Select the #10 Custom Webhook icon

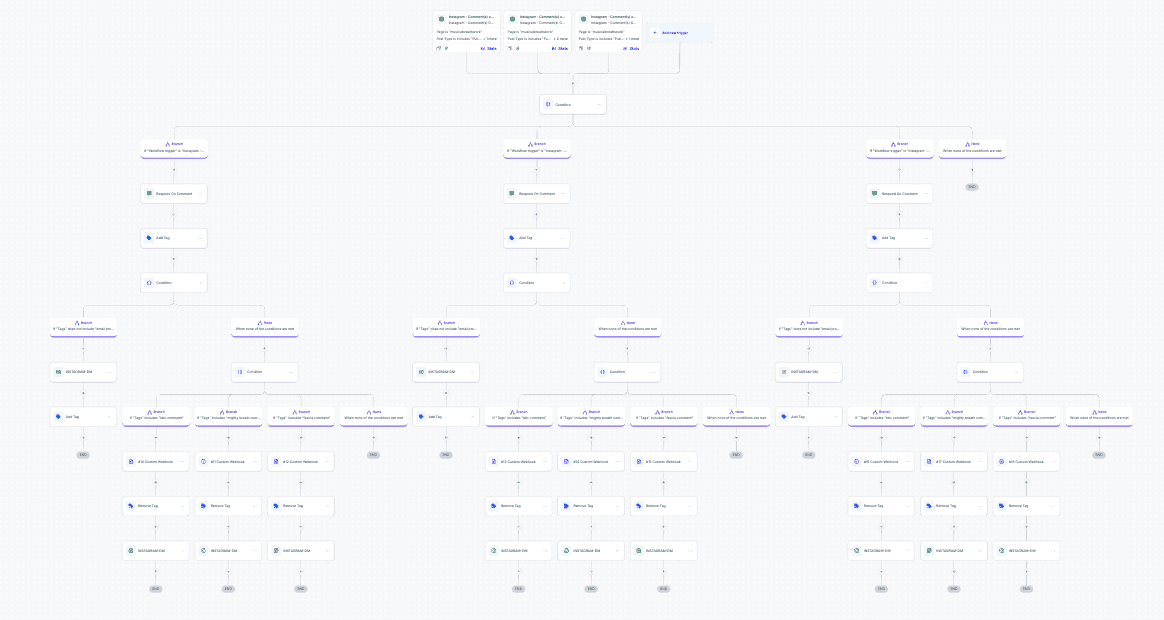[x=131, y=461]
